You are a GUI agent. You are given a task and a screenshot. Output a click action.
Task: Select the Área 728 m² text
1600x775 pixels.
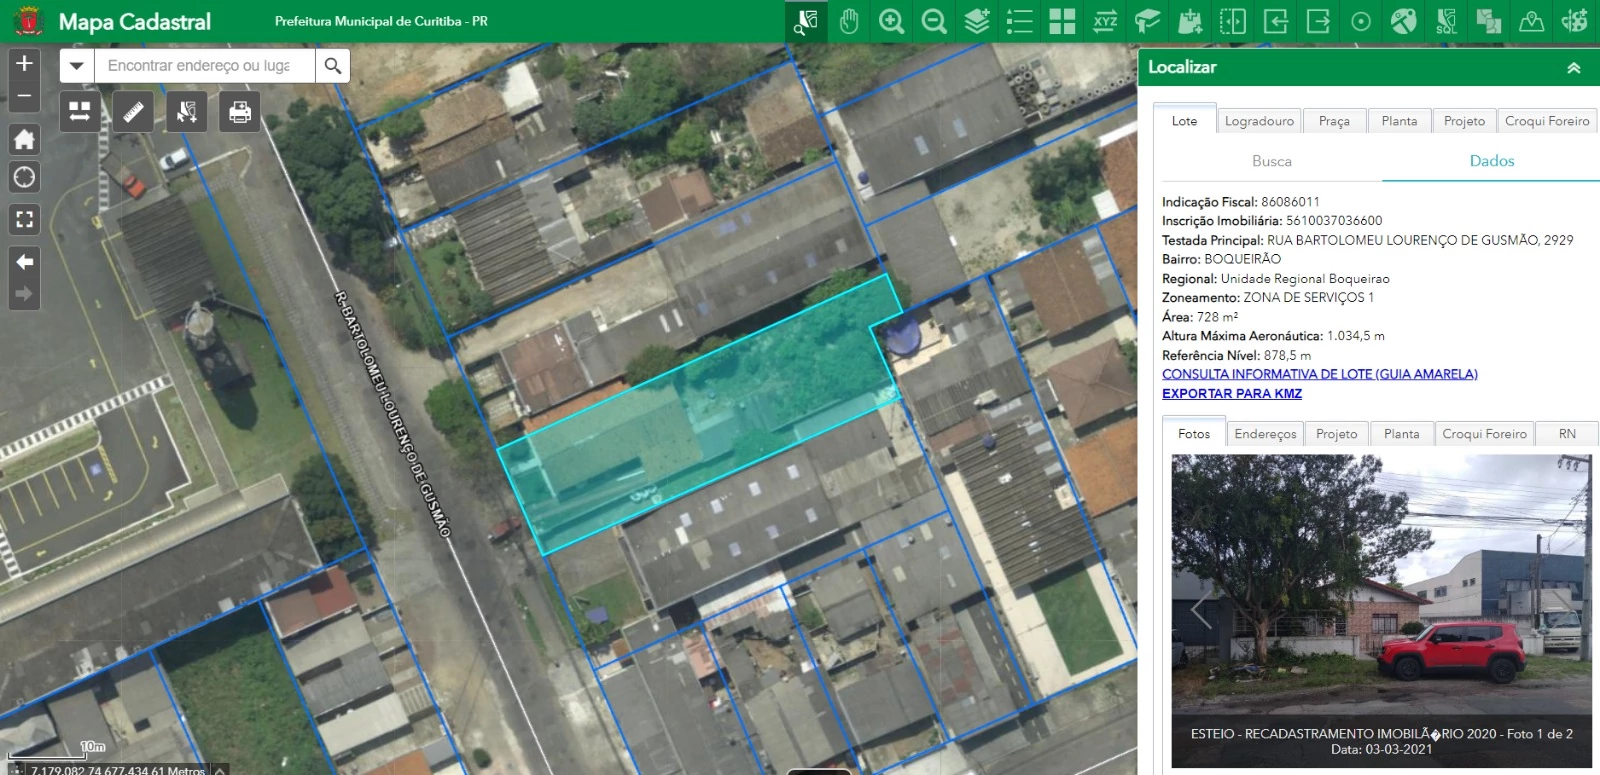(1200, 317)
